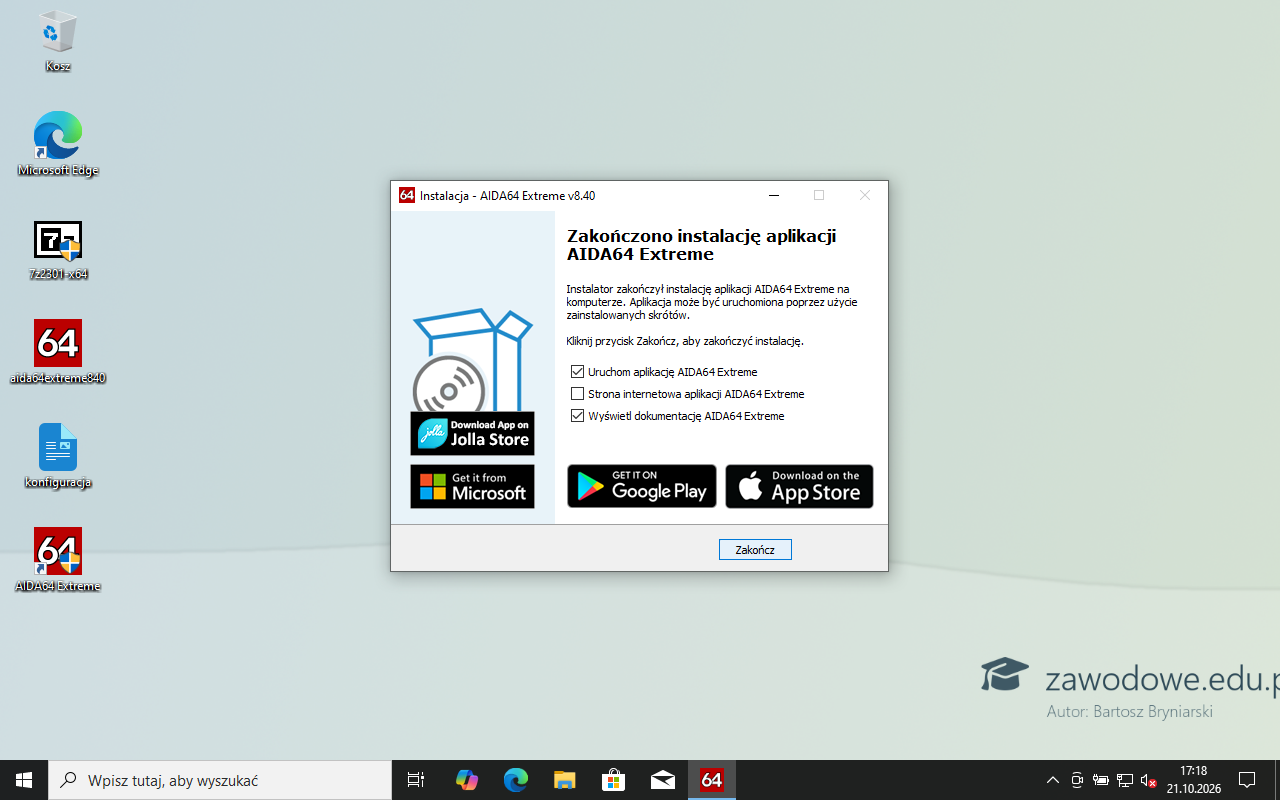Image resolution: width=1280 pixels, height=800 pixels.
Task: Open the App Store download badge
Action: (x=799, y=486)
